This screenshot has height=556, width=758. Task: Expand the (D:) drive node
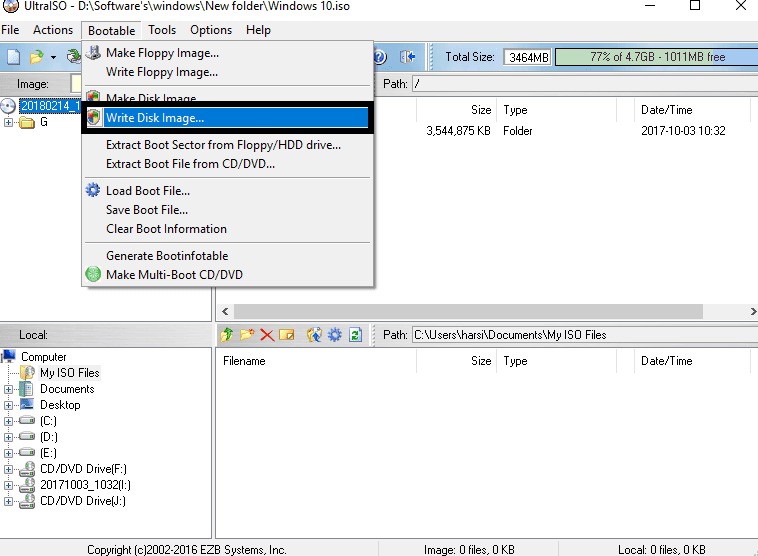(x=8, y=437)
